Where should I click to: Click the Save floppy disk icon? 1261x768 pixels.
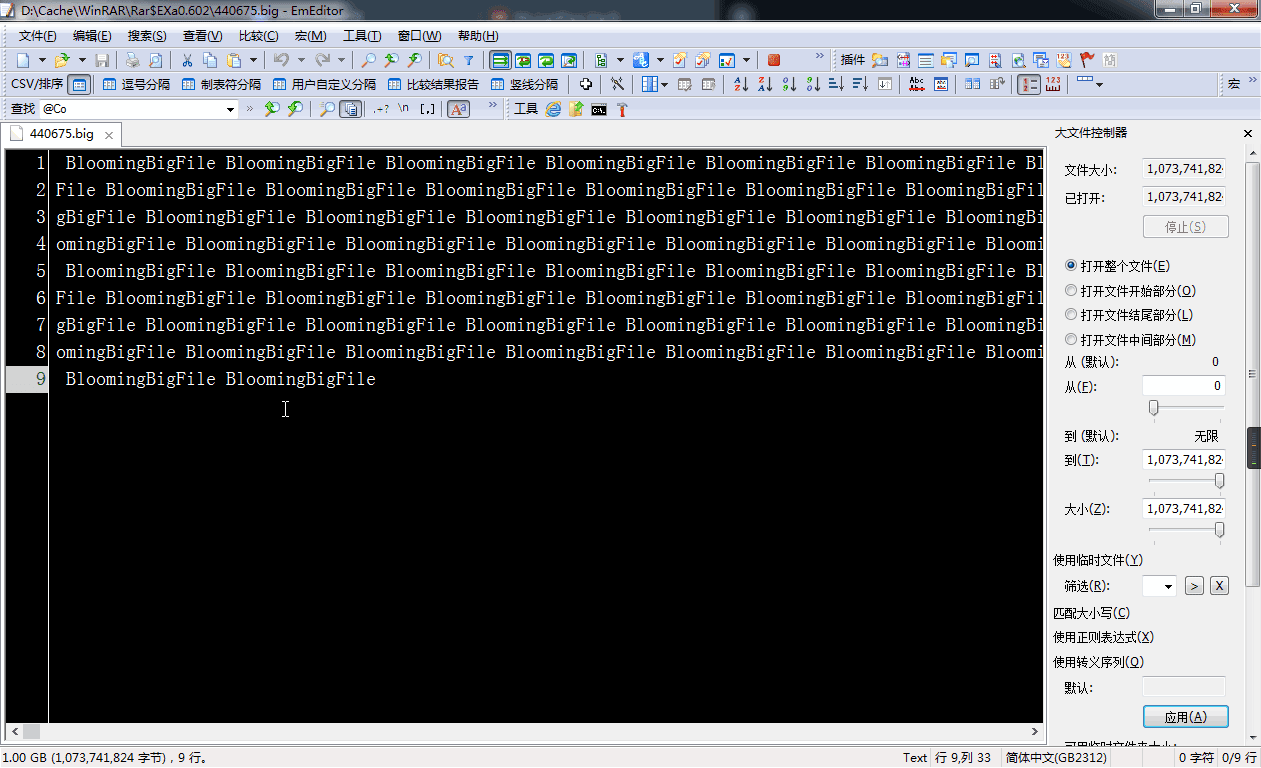(102, 60)
